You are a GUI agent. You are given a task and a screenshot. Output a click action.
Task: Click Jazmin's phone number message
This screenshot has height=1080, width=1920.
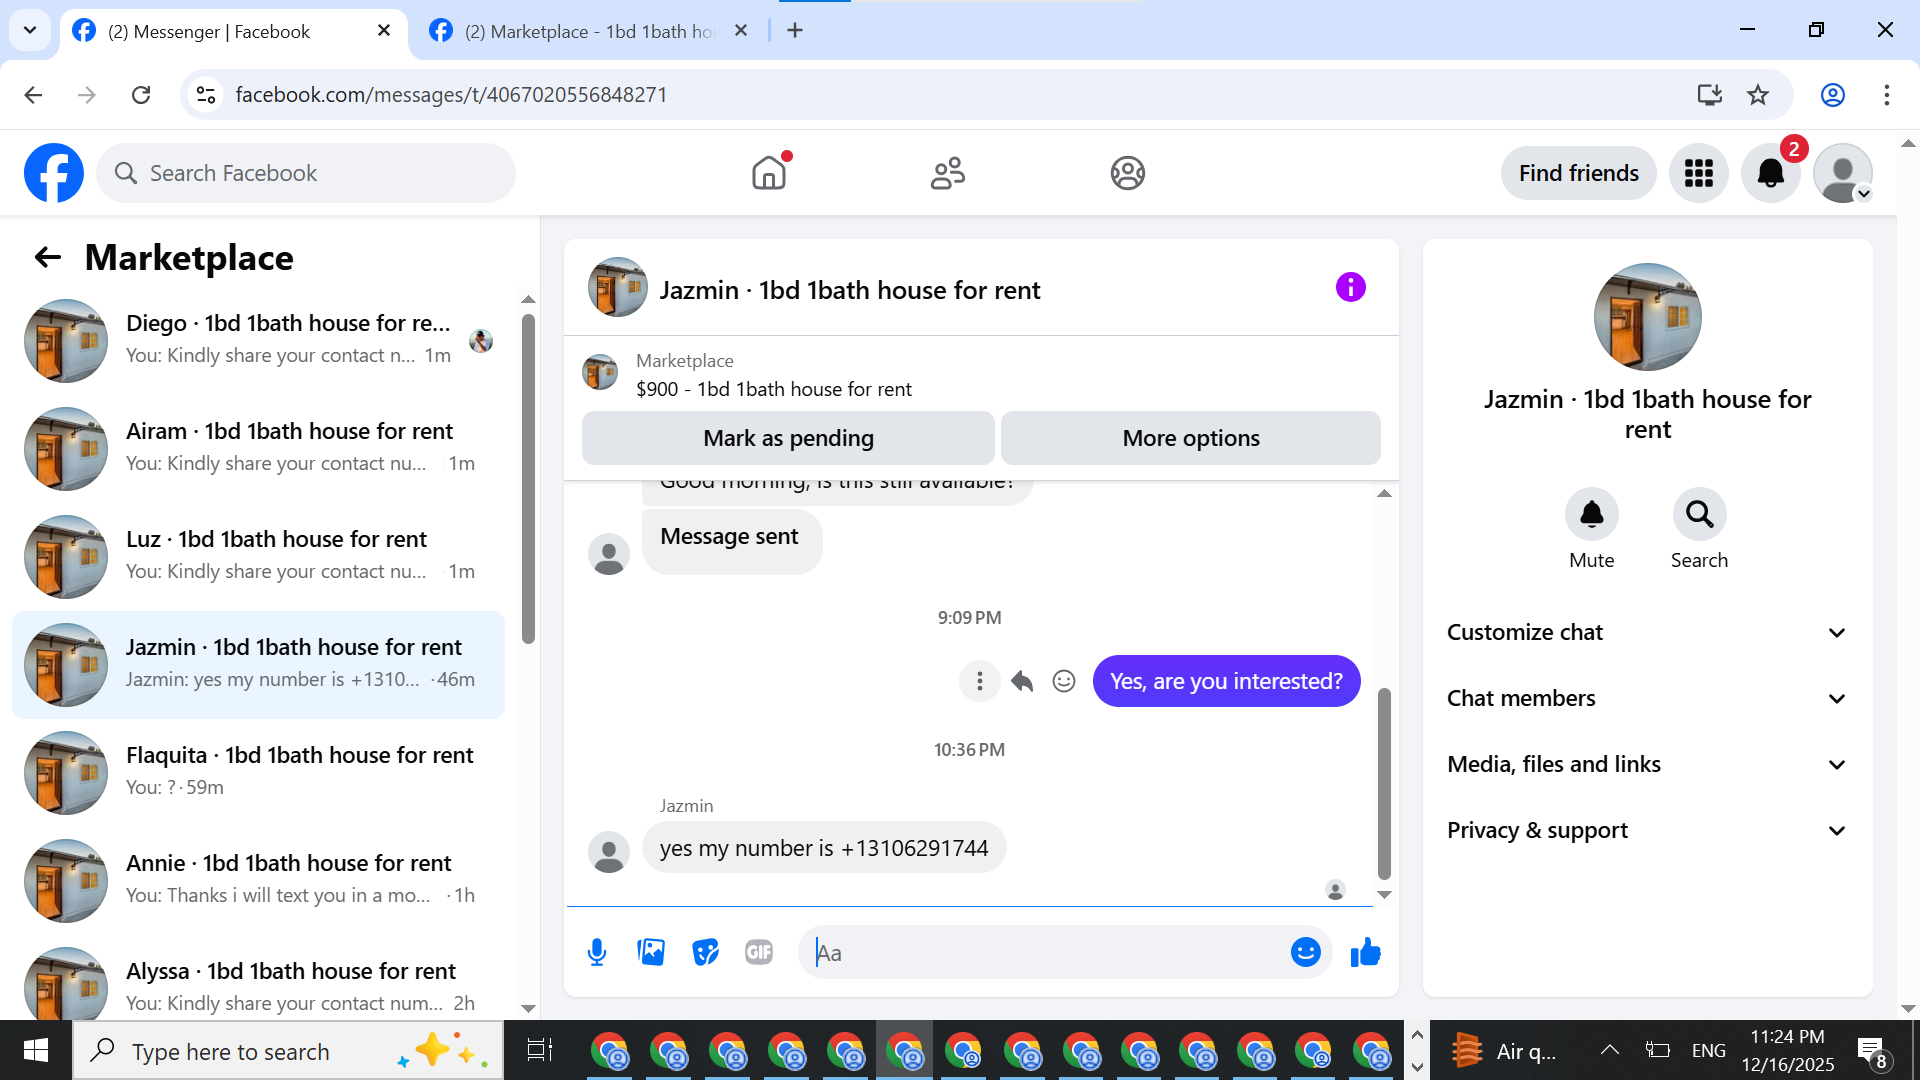[824, 848]
